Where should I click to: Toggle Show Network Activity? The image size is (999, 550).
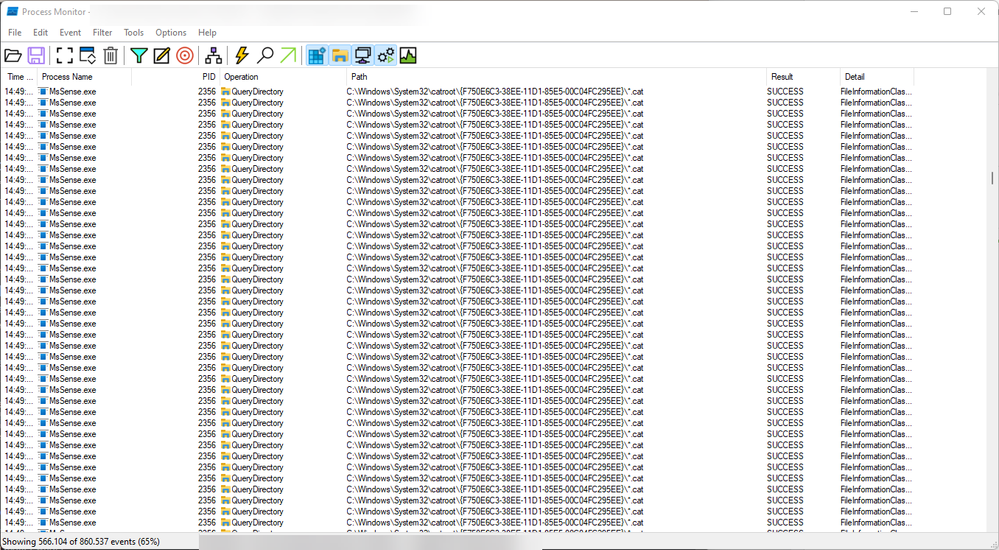pyautogui.click(x=363, y=56)
